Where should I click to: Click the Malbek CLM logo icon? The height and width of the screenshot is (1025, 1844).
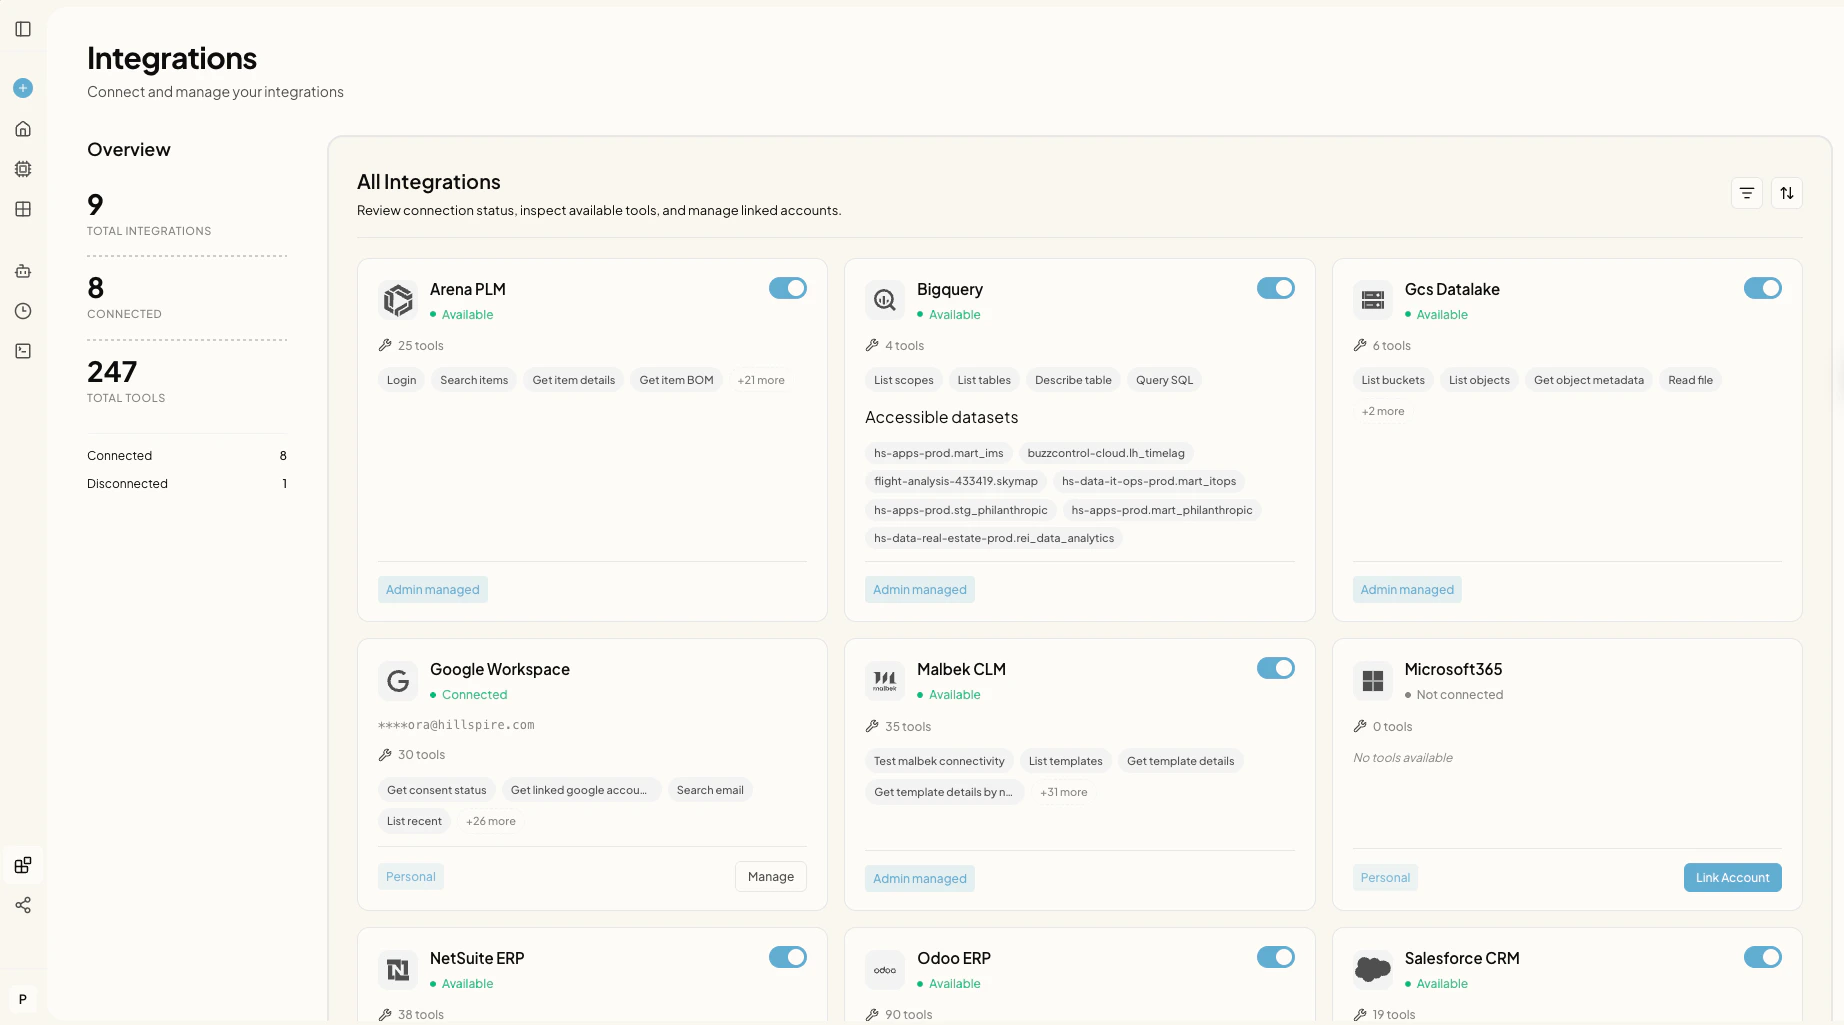pyautogui.click(x=885, y=681)
